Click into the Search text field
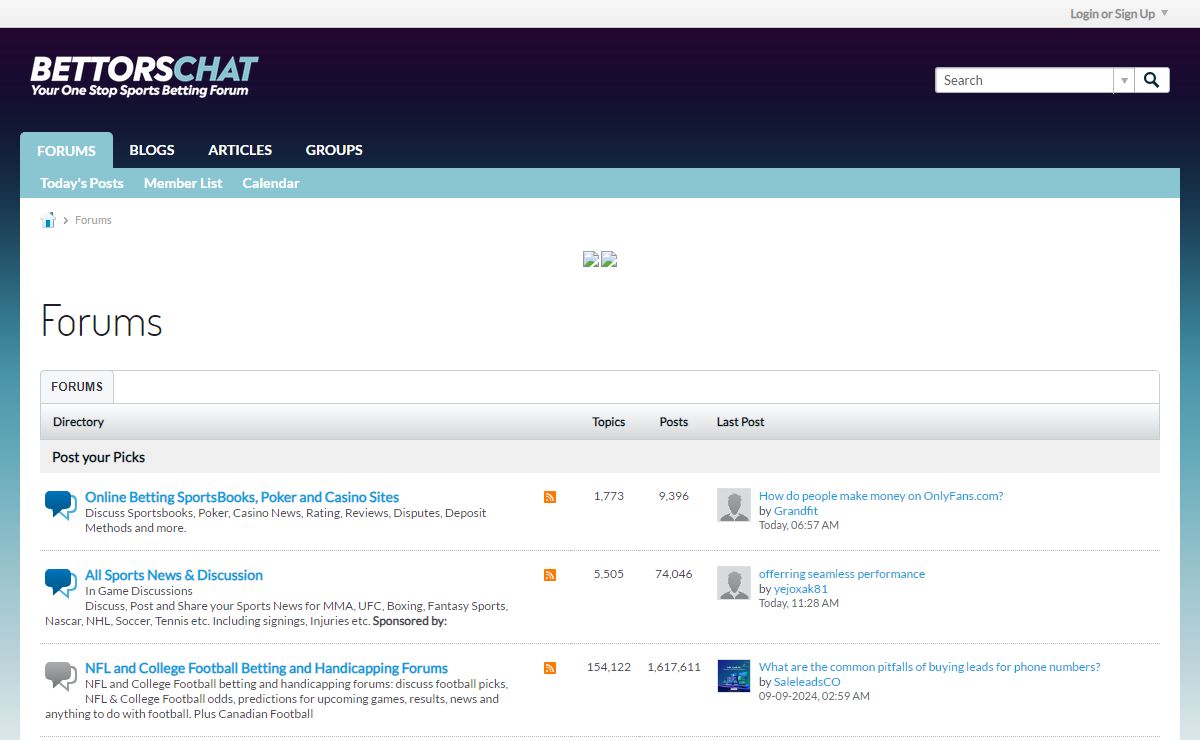1200x740 pixels. [1024, 80]
